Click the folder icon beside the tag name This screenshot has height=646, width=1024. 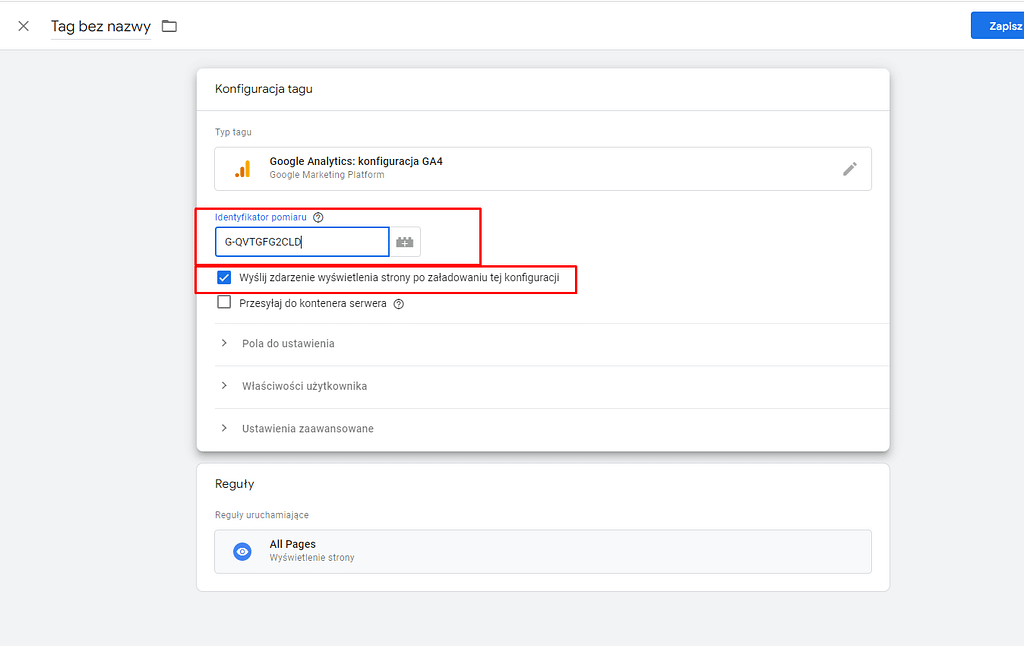(x=169, y=26)
